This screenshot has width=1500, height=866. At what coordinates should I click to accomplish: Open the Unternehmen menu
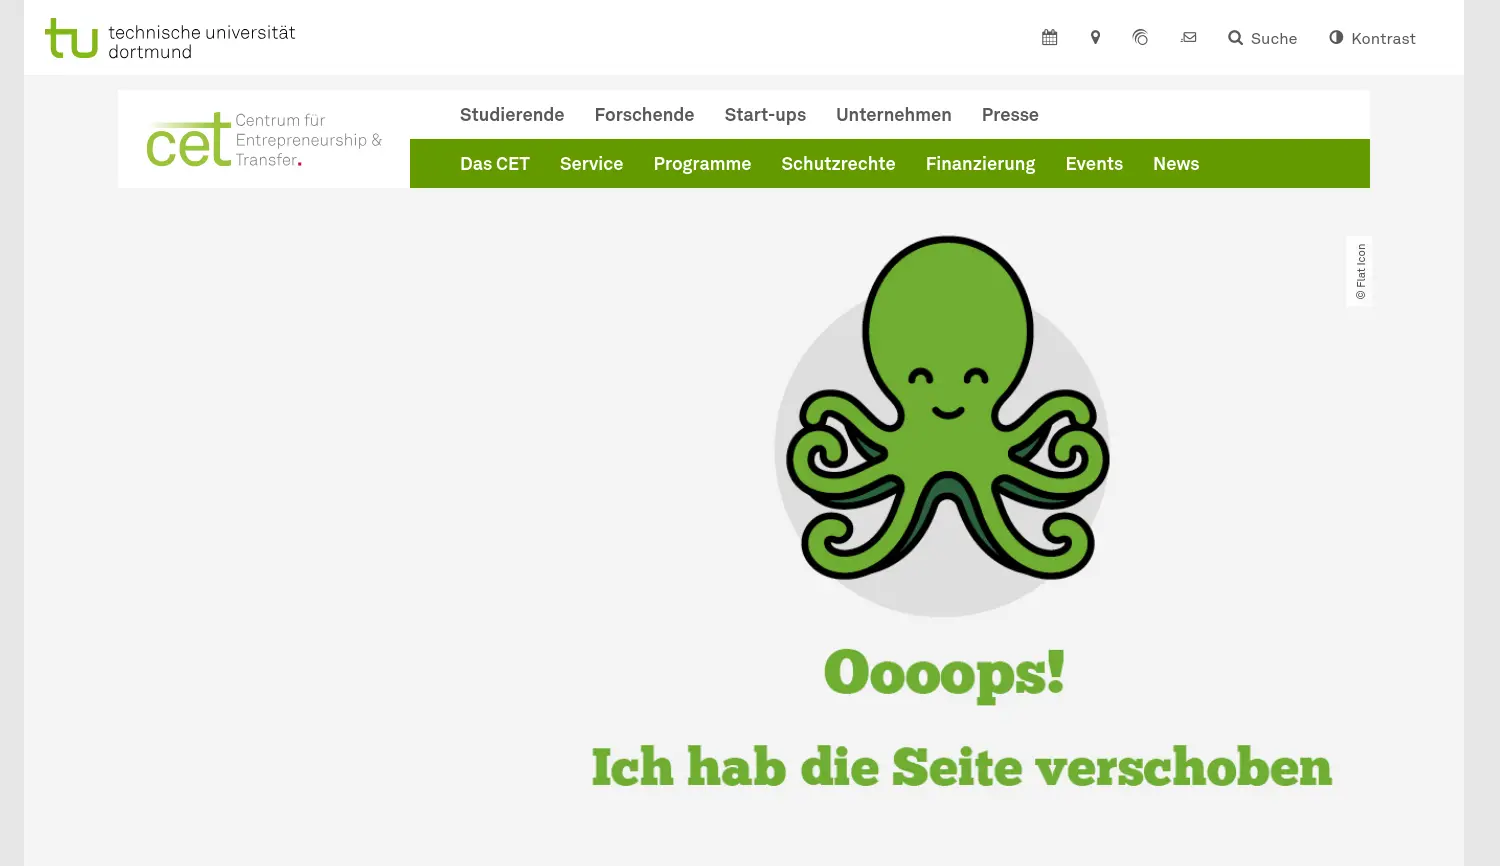[893, 114]
